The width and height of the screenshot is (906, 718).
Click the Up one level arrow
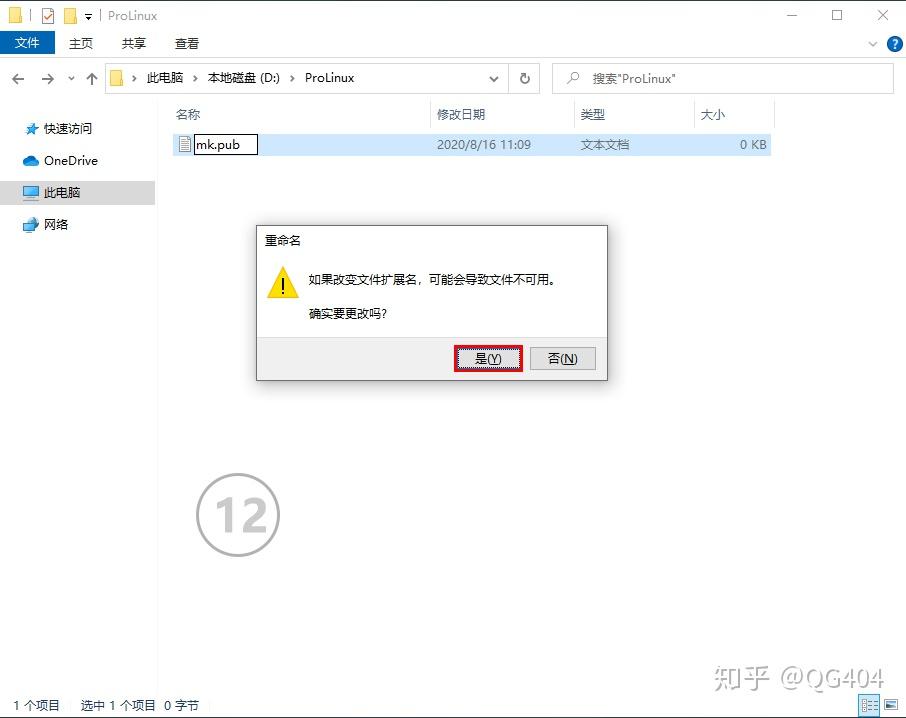(92, 78)
